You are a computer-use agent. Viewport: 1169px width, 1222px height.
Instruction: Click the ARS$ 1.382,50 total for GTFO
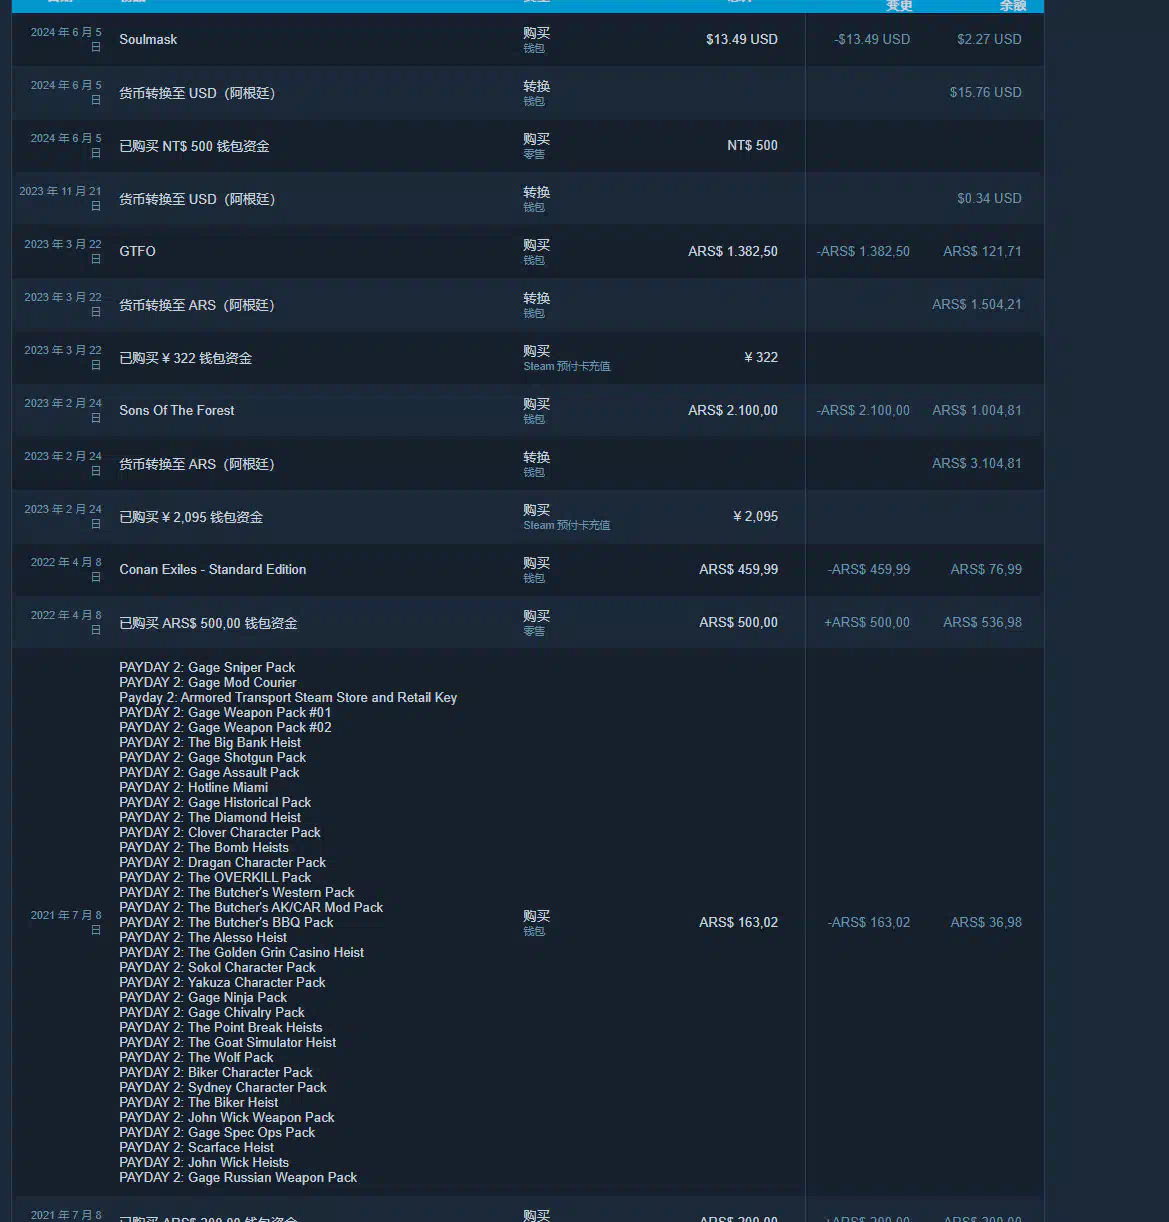(733, 251)
